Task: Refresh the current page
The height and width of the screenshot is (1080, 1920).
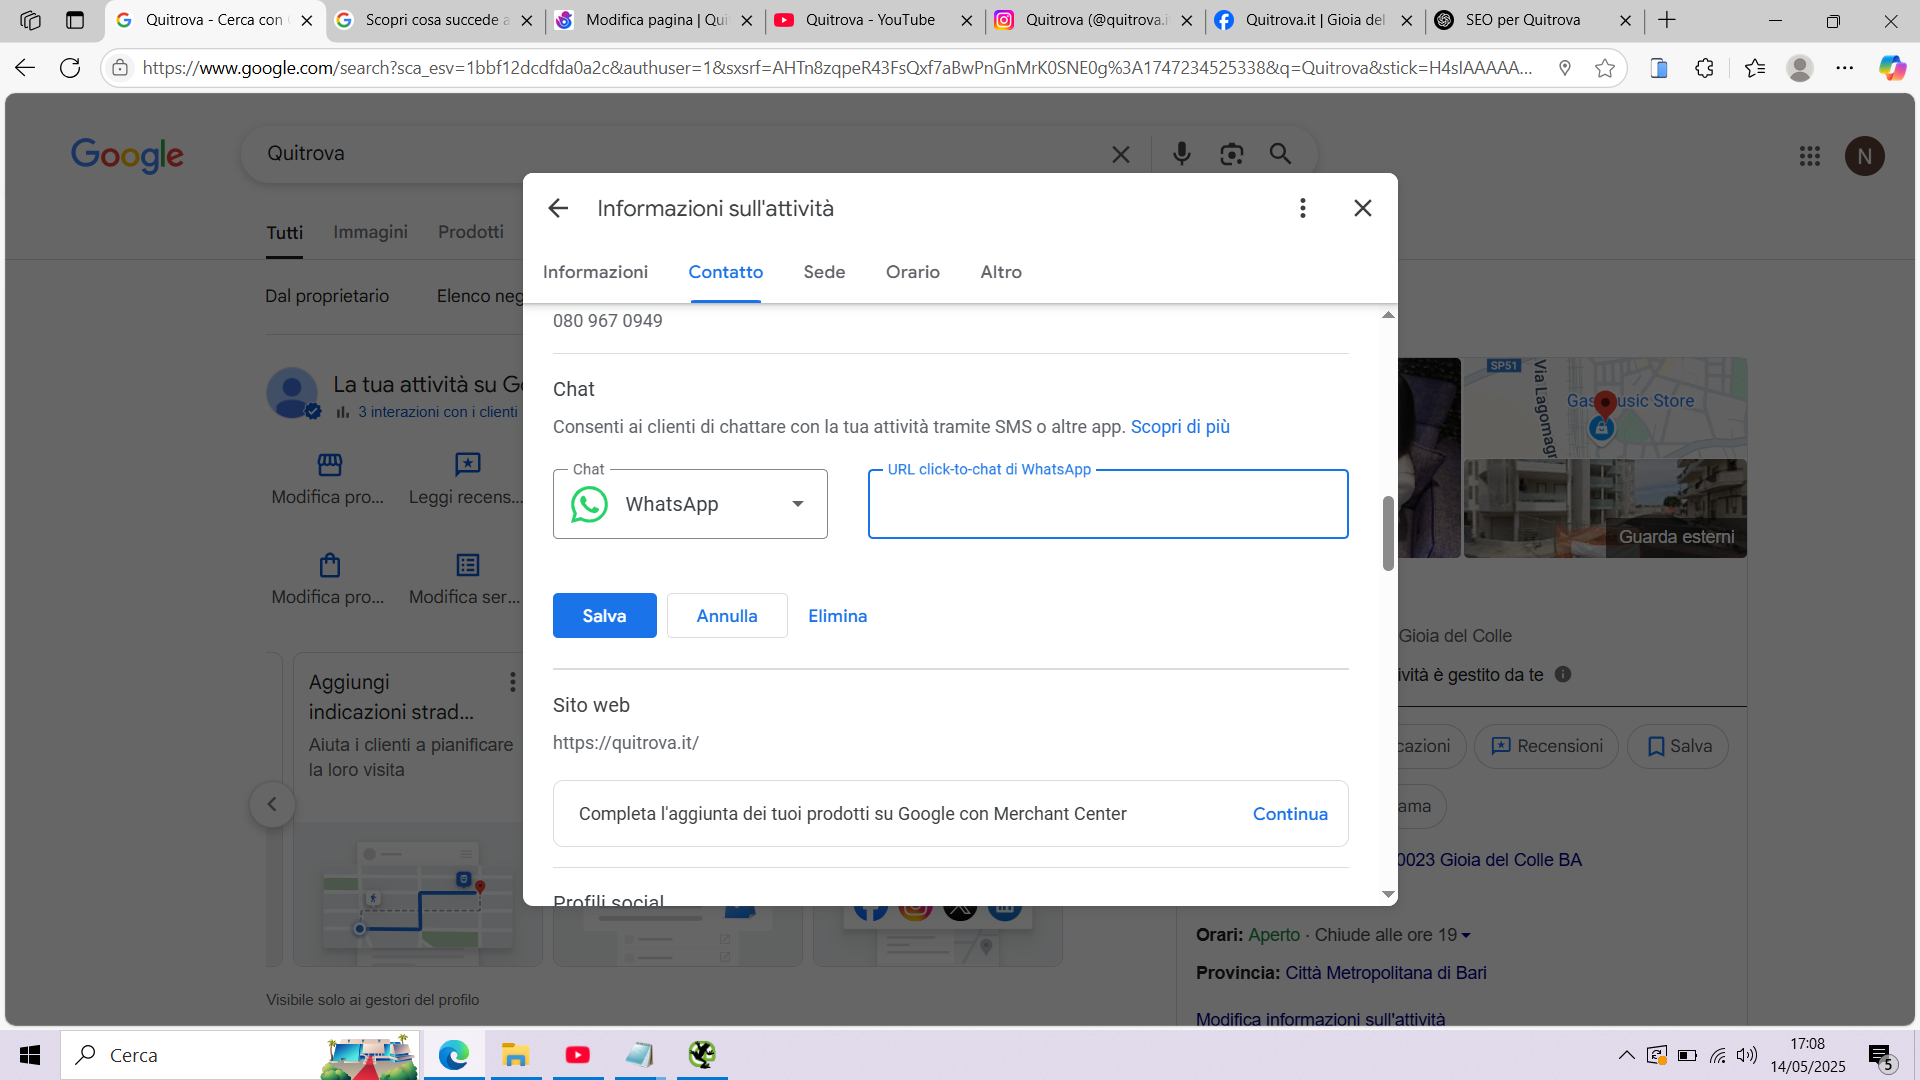Action: click(70, 68)
